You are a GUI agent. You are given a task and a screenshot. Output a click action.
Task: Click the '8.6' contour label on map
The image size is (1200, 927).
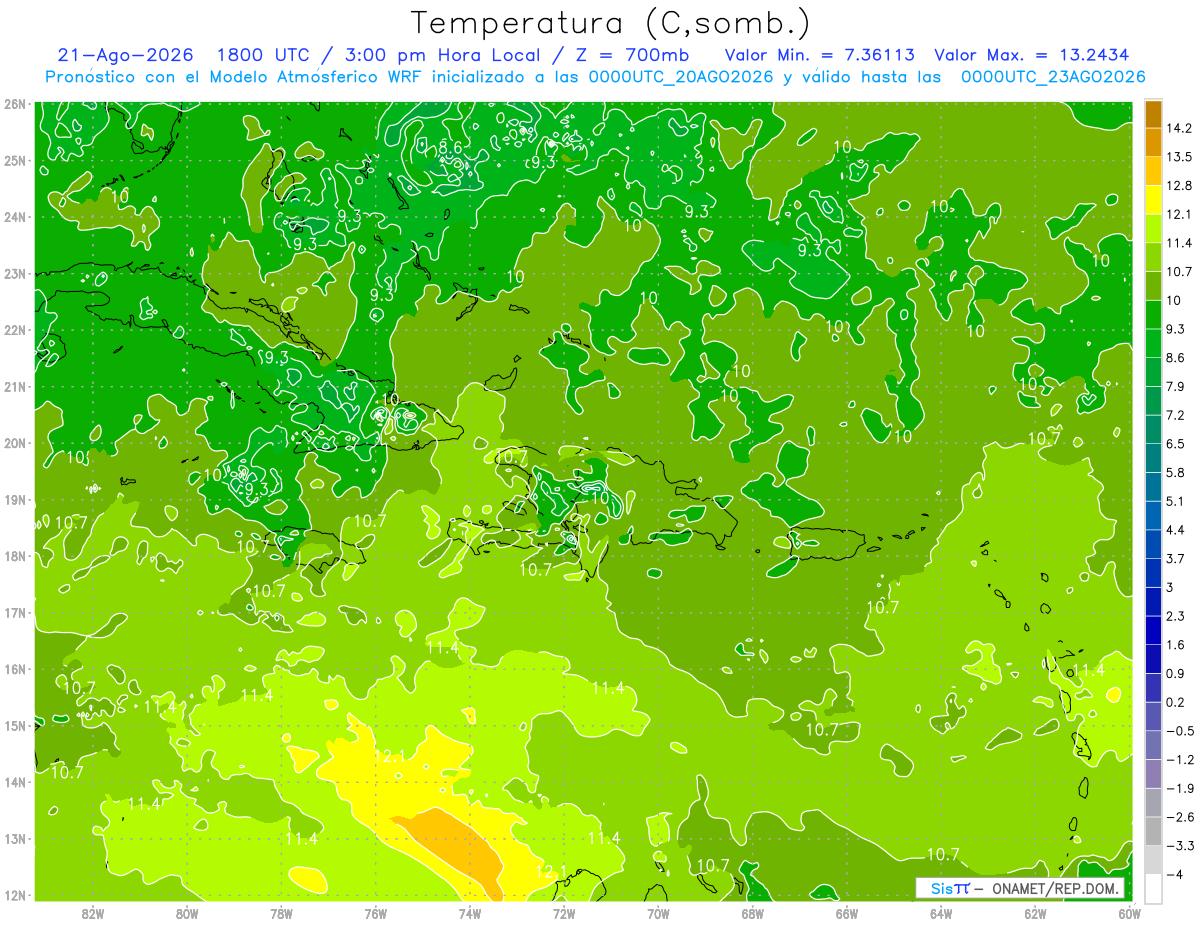click(x=450, y=148)
